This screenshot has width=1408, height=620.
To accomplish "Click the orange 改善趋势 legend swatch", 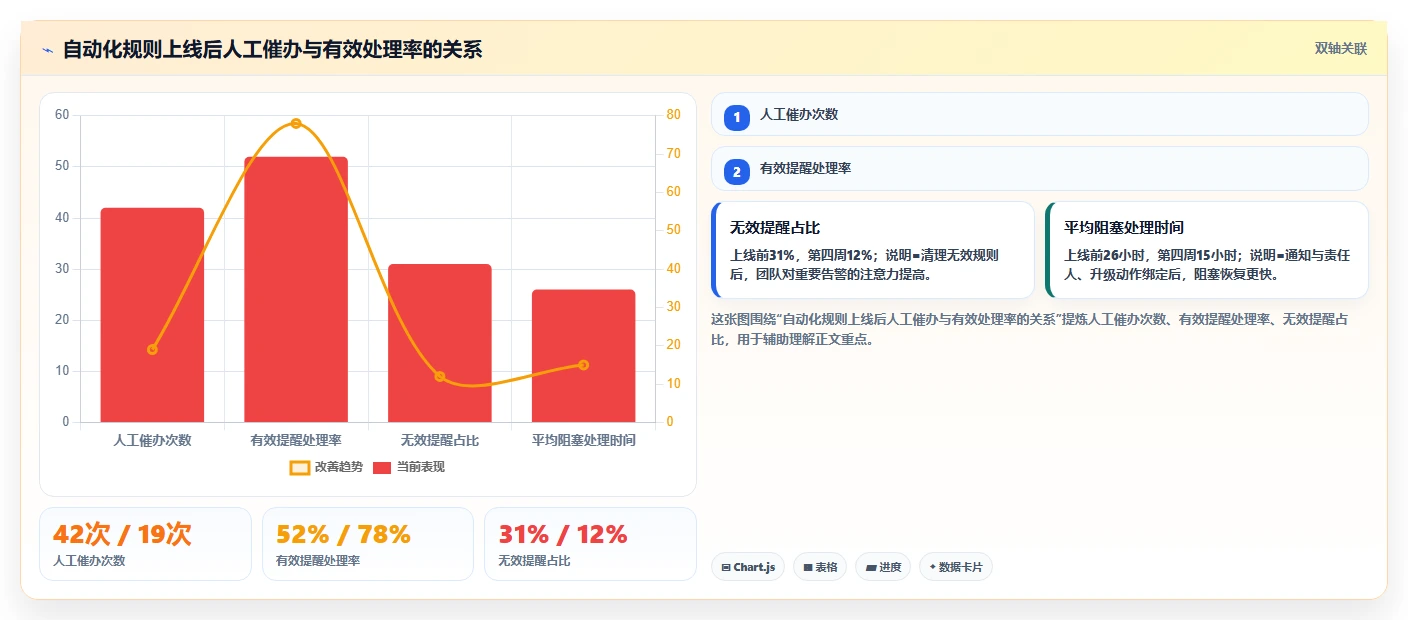I will point(300,467).
